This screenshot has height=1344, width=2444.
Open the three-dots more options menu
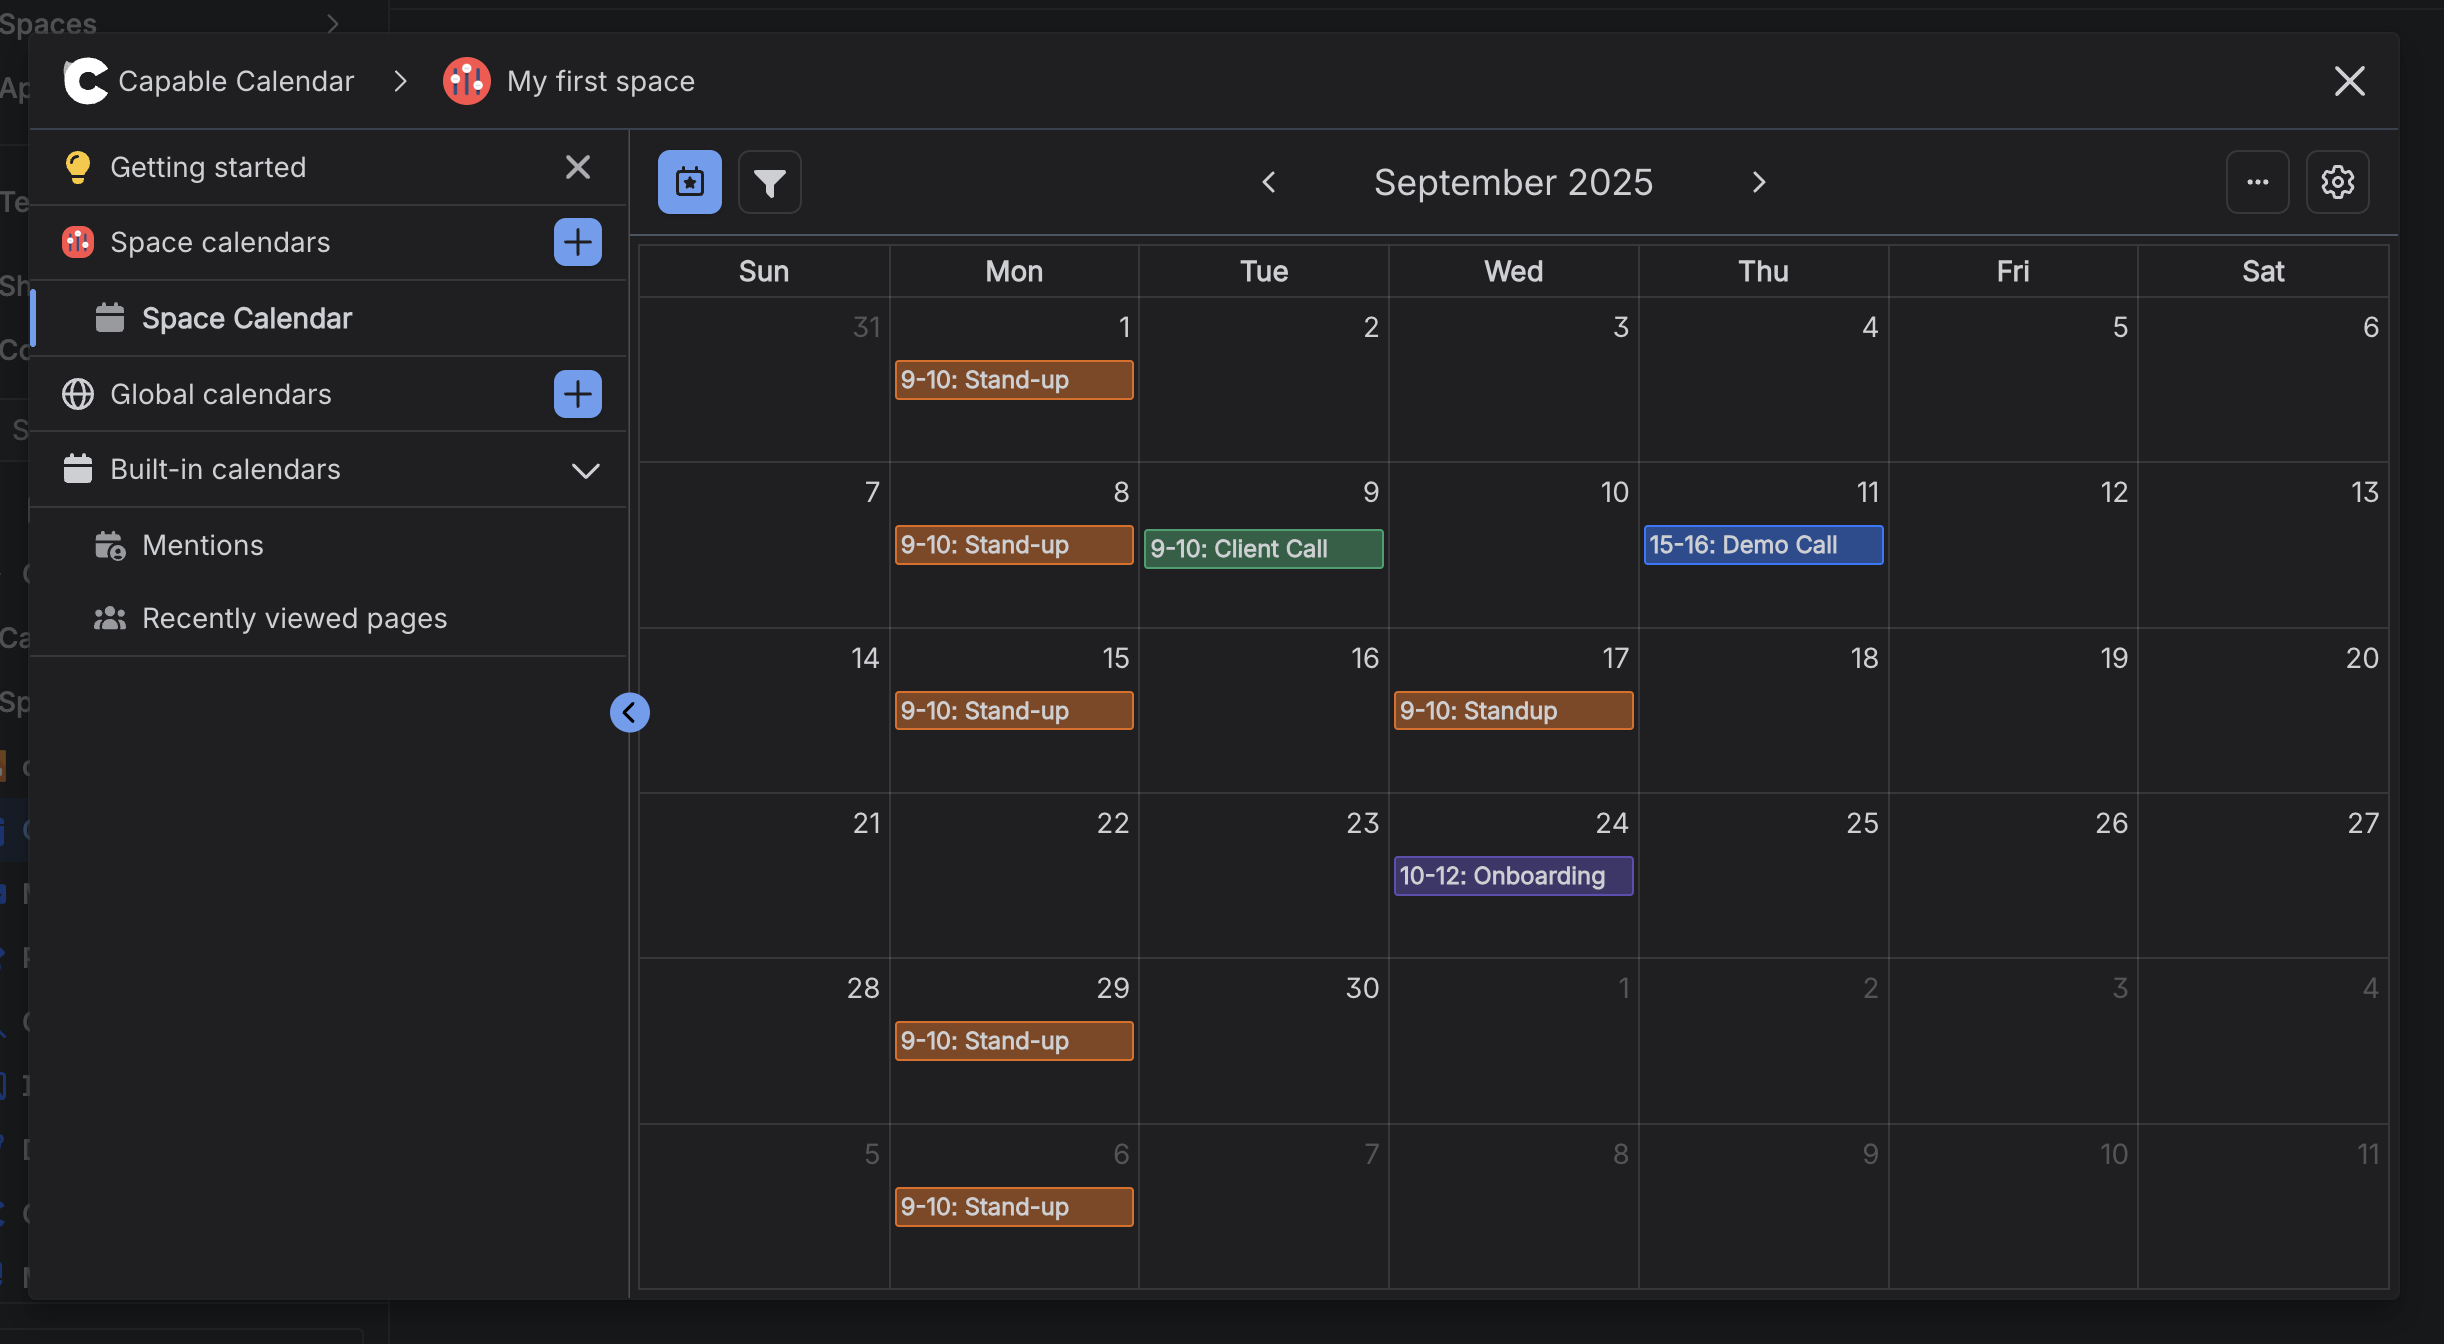click(x=2257, y=182)
